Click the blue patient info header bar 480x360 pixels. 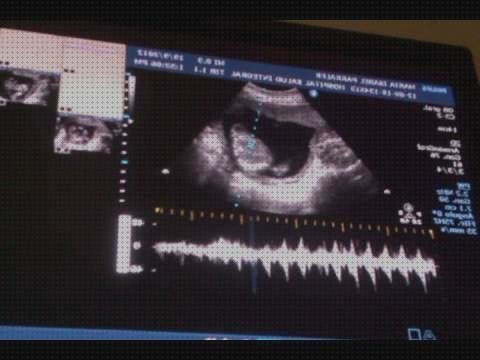[290, 75]
